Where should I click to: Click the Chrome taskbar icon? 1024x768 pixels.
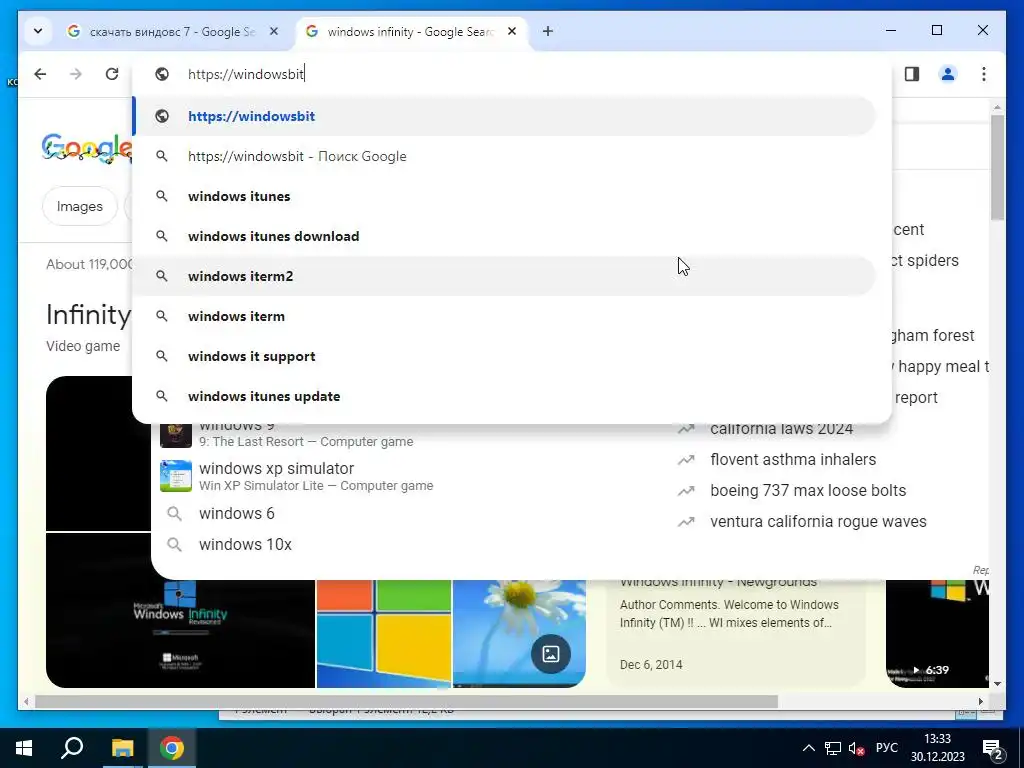pos(171,748)
